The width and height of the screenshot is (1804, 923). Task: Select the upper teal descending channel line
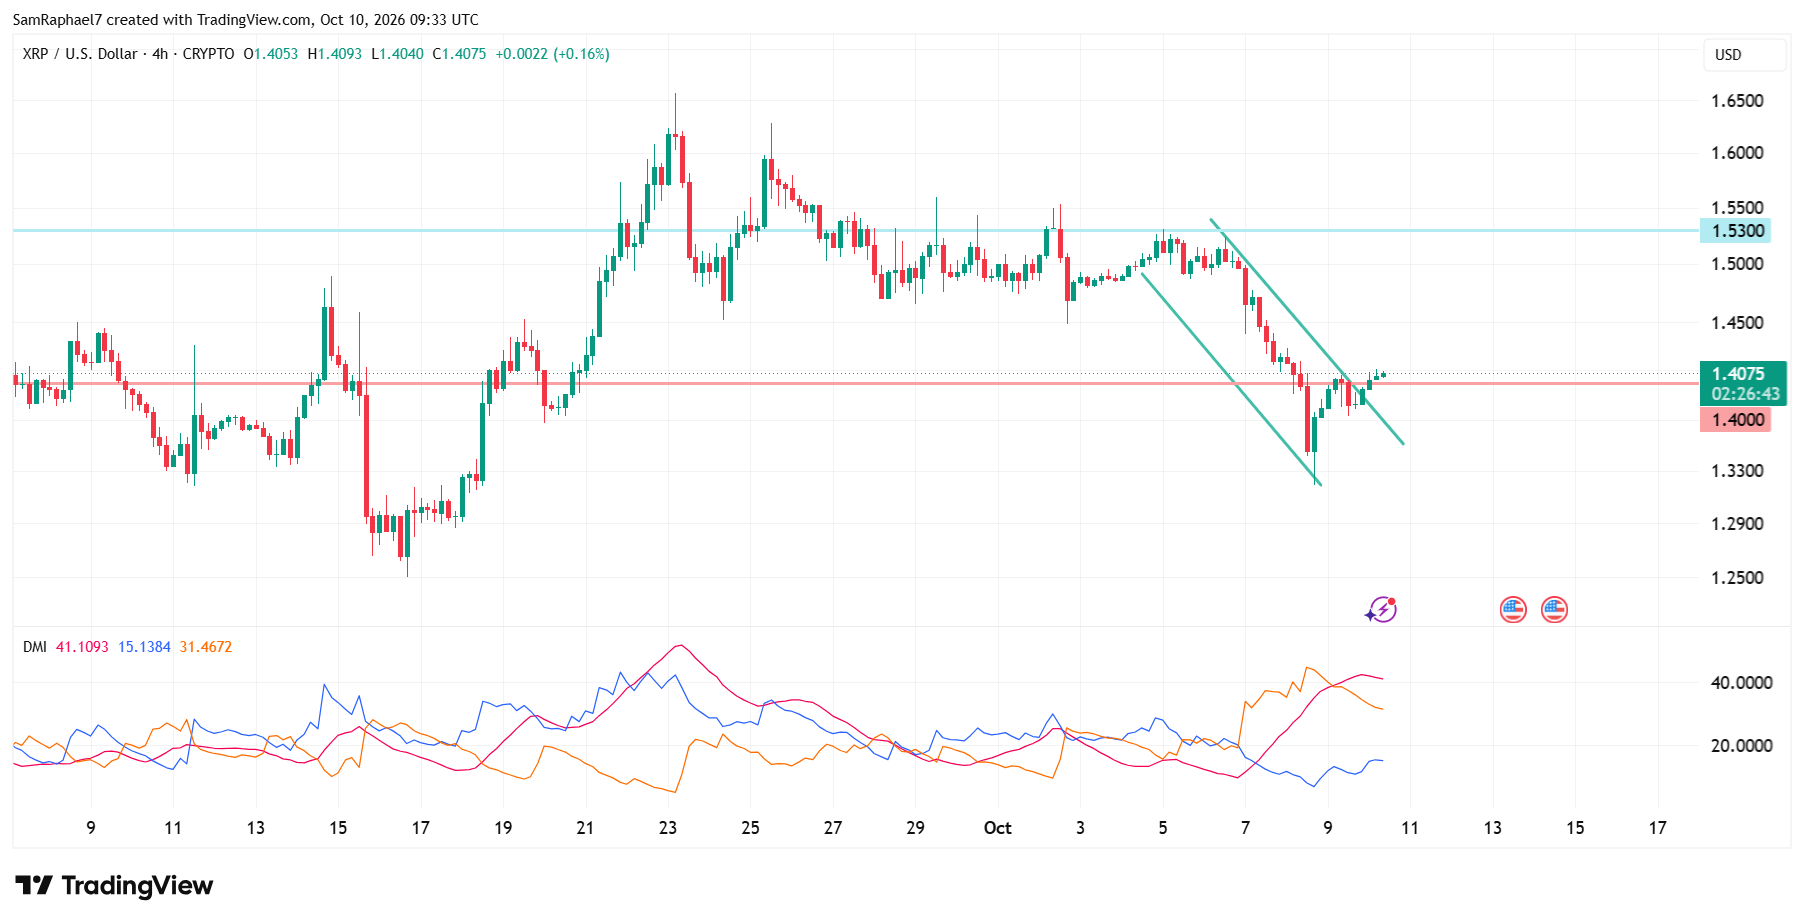(x=1307, y=332)
